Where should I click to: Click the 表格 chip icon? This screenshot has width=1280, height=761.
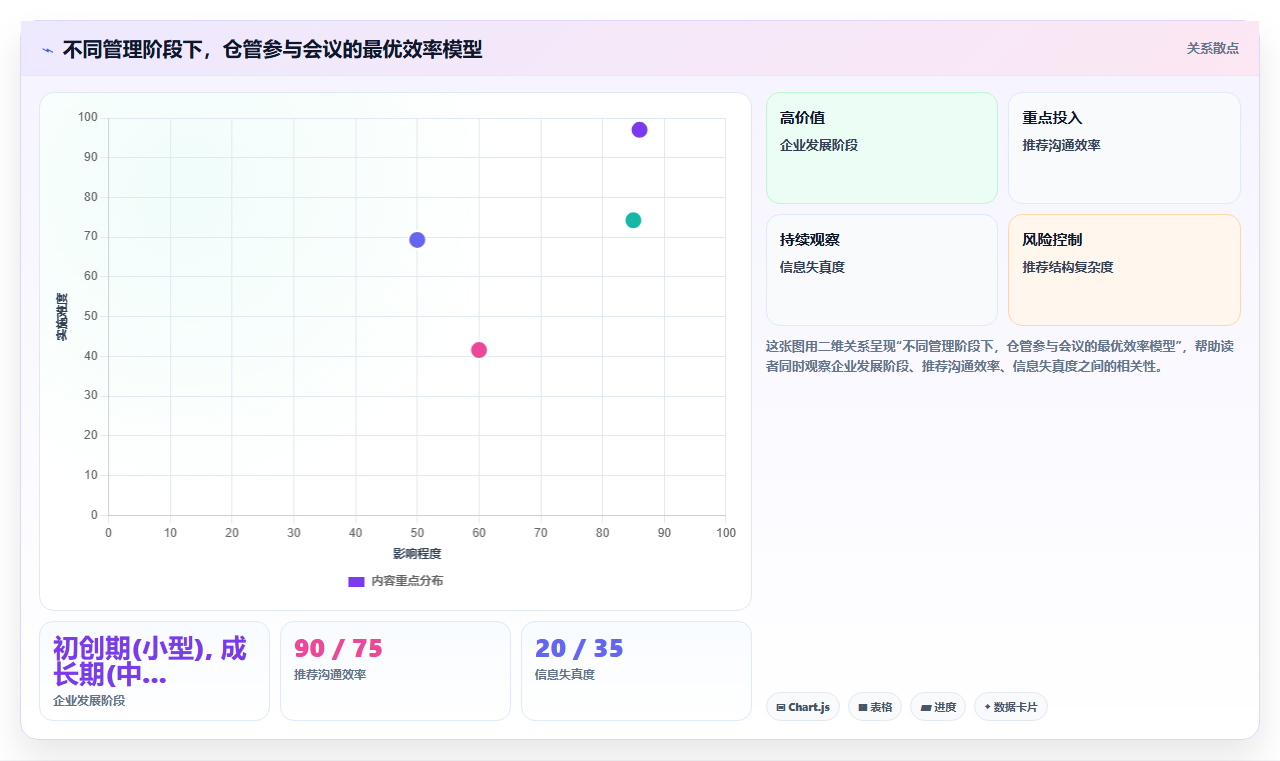pyautogui.click(x=863, y=707)
